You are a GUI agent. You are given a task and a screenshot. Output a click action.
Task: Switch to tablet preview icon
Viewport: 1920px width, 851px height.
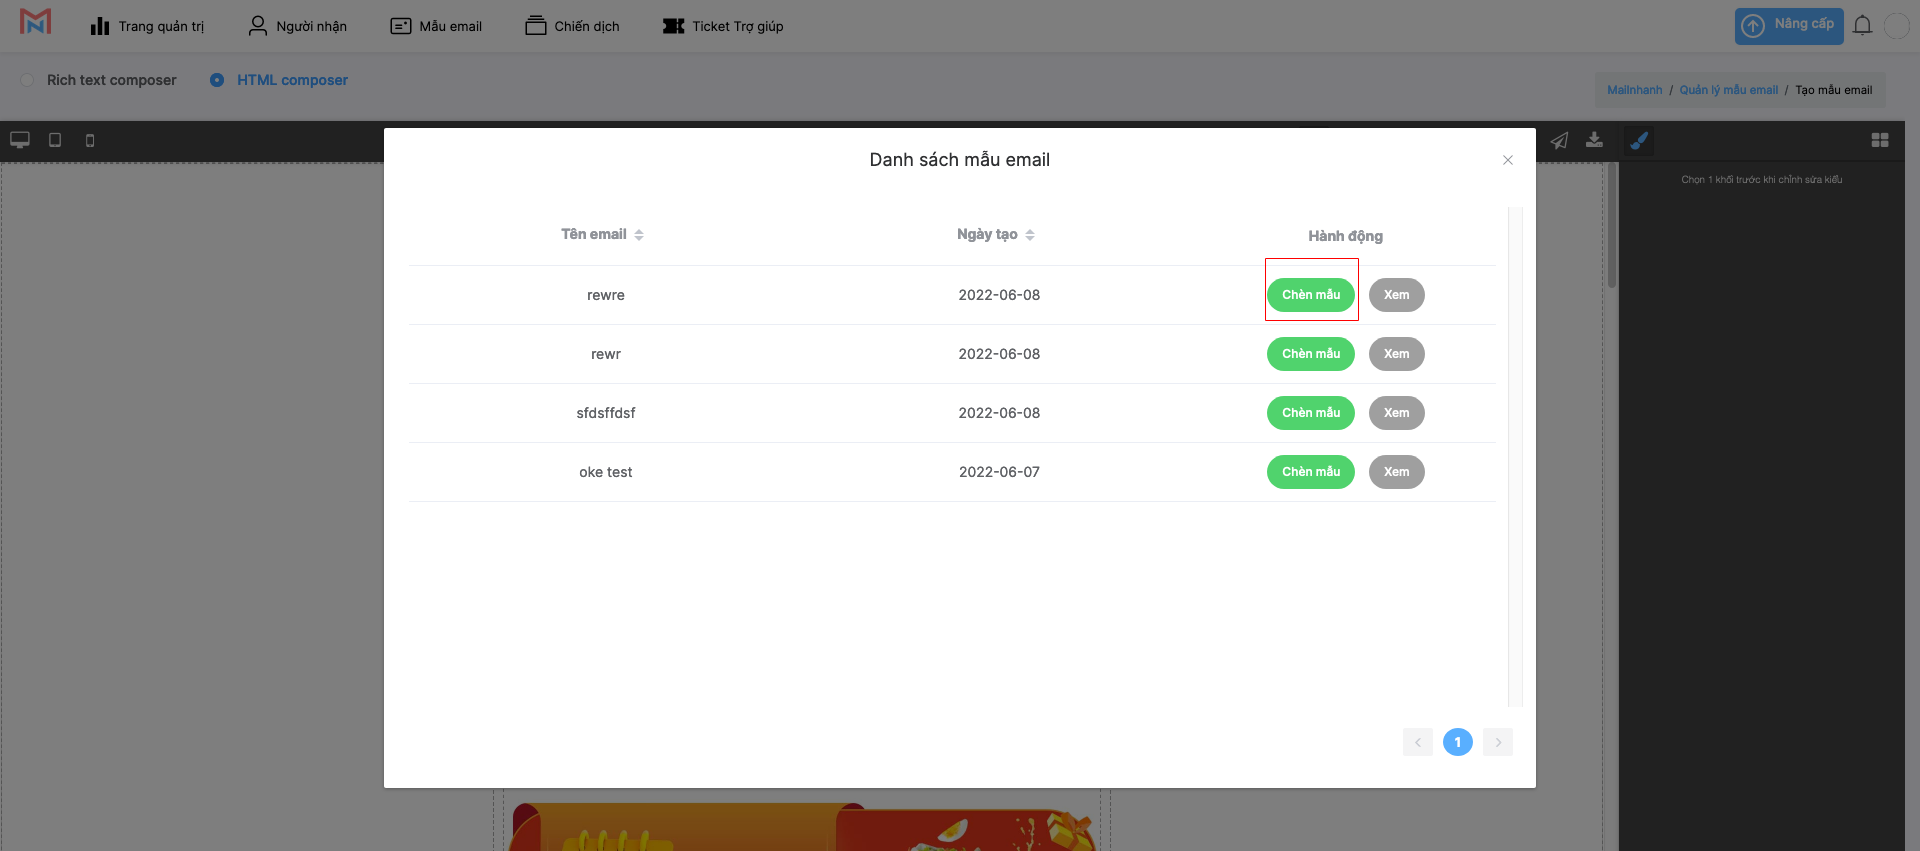click(x=55, y=140)
